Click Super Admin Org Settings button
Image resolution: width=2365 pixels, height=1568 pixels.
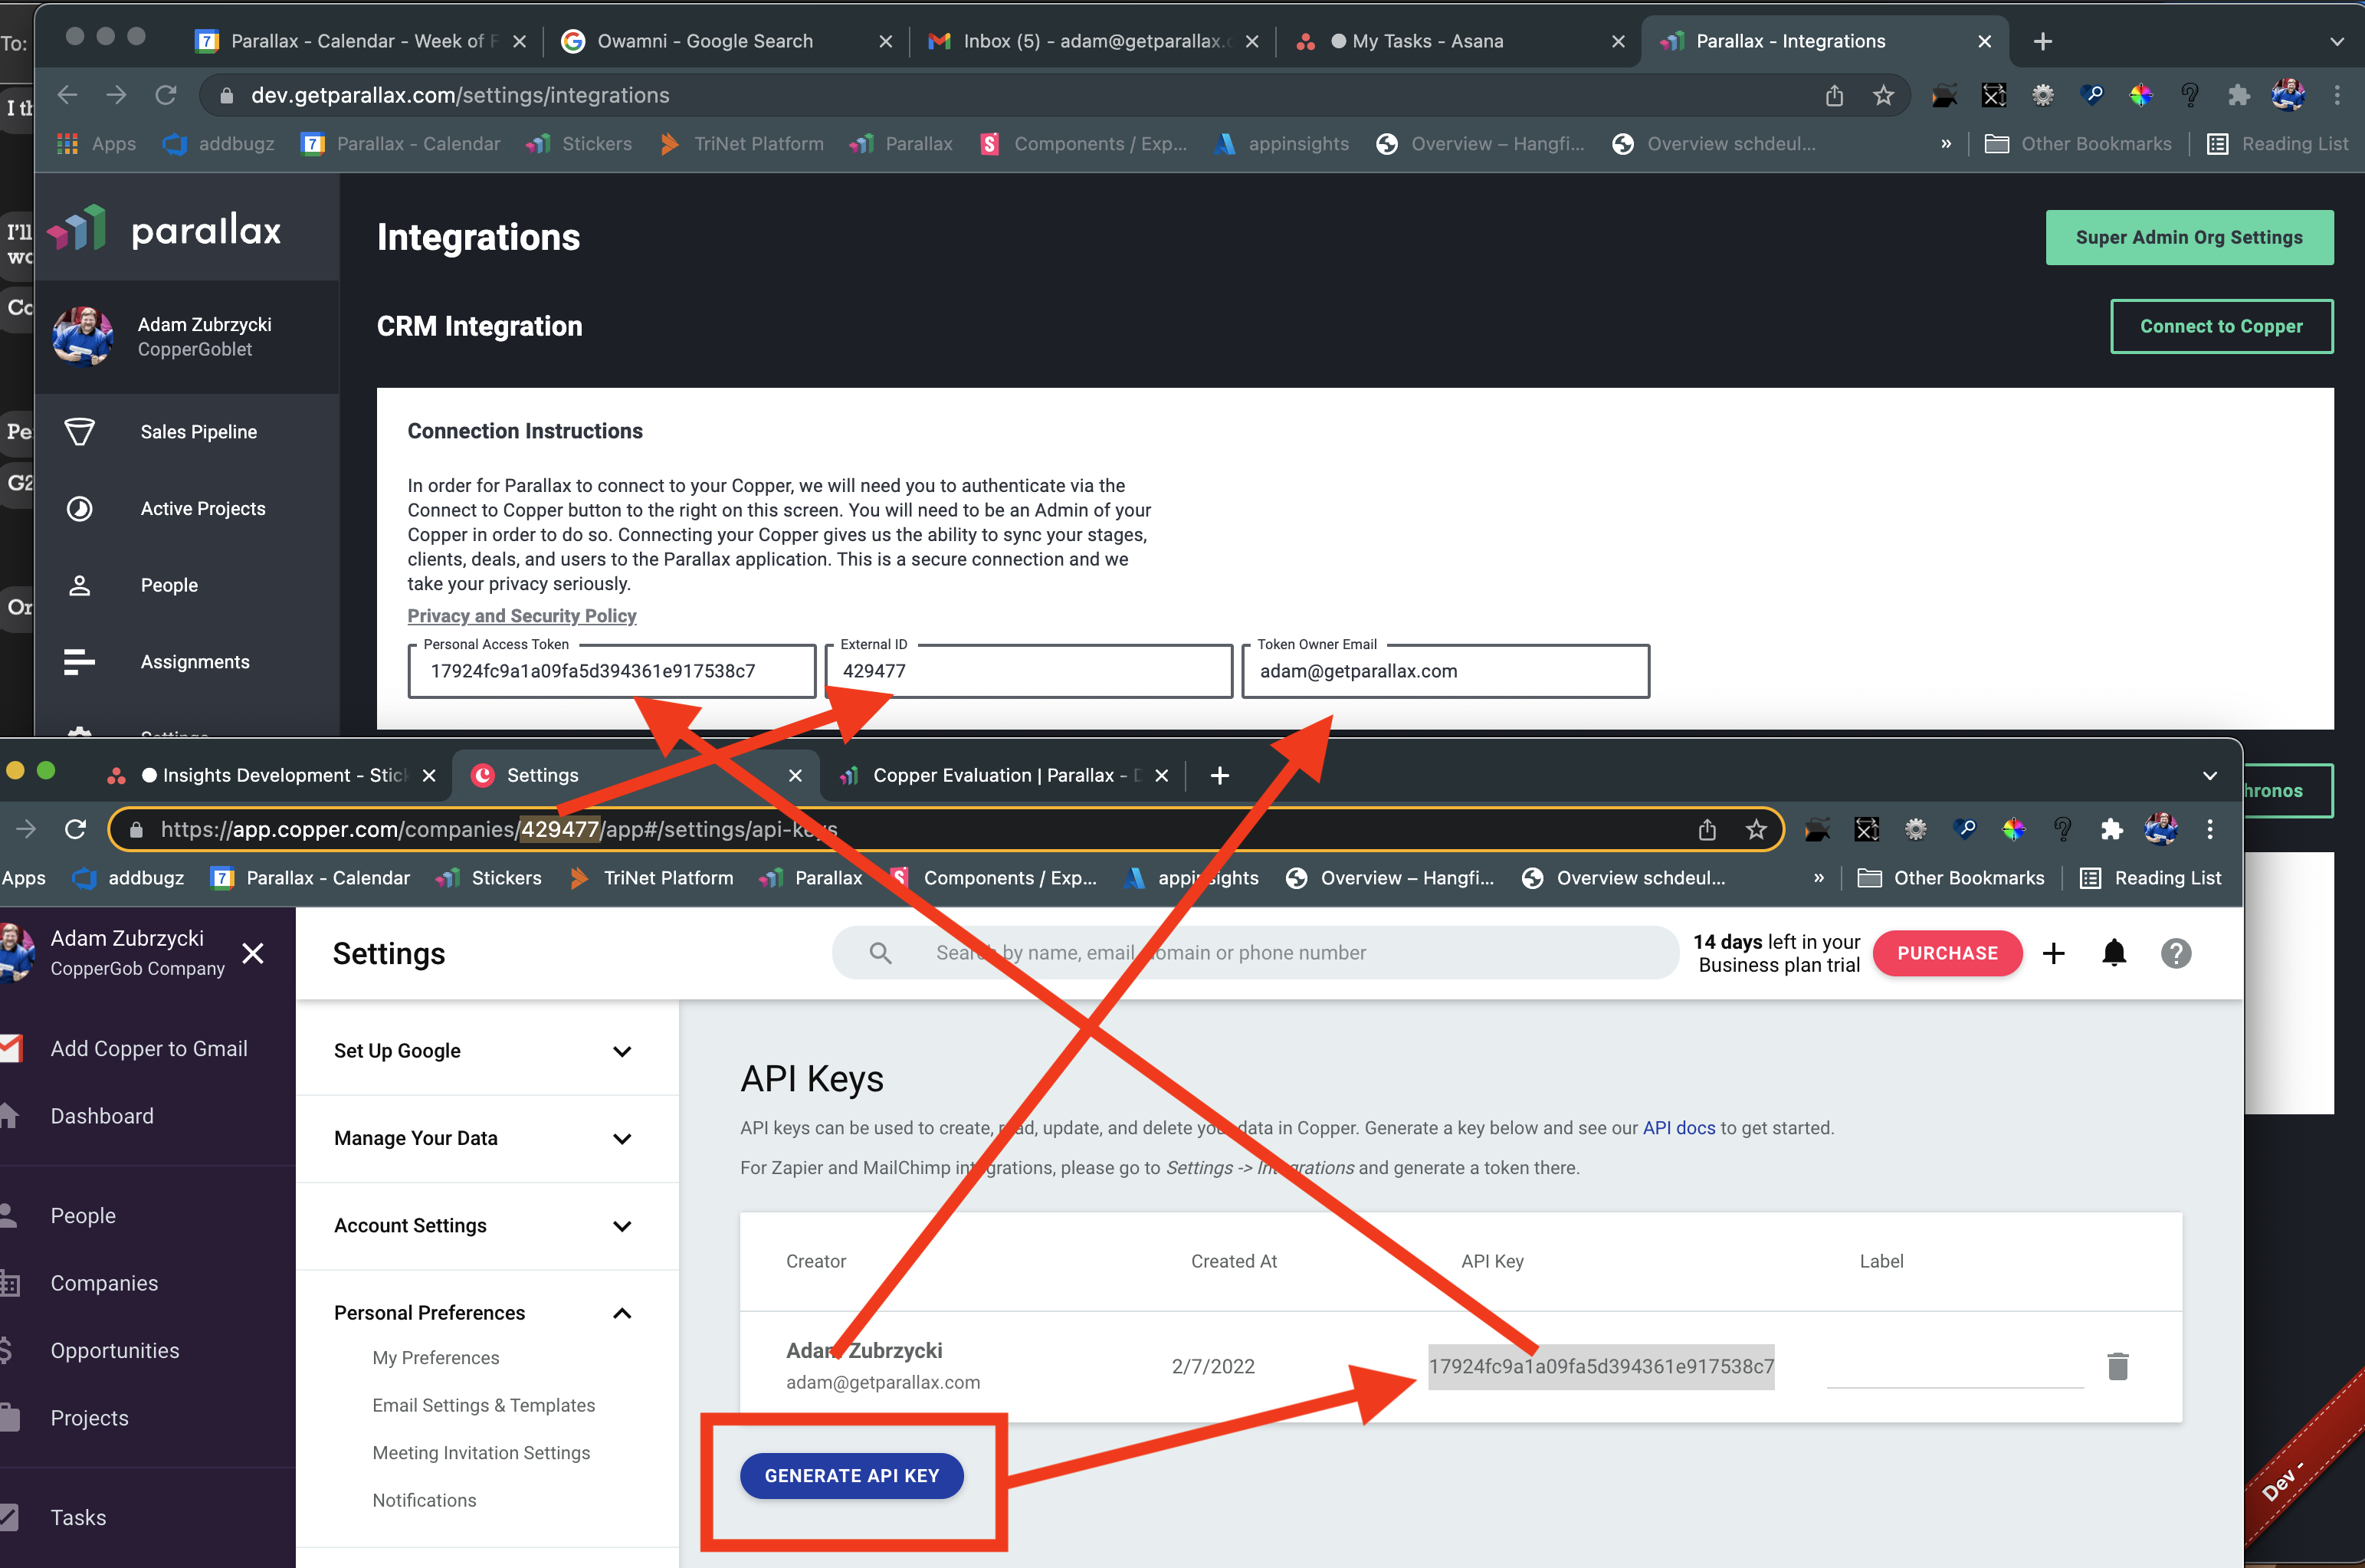2189,237
